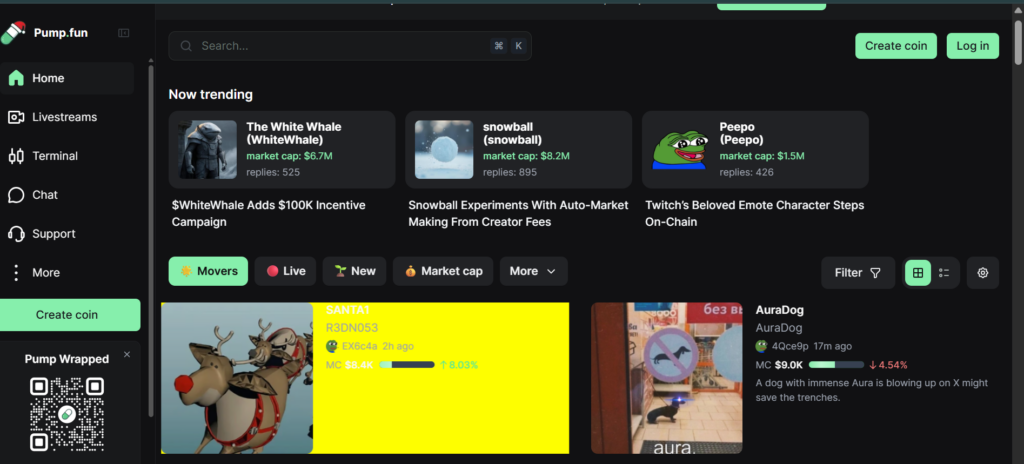Open $WhiteWhale Adds $100K Incentive headline
Screen dimensions: 1024x464
(268, 214)
